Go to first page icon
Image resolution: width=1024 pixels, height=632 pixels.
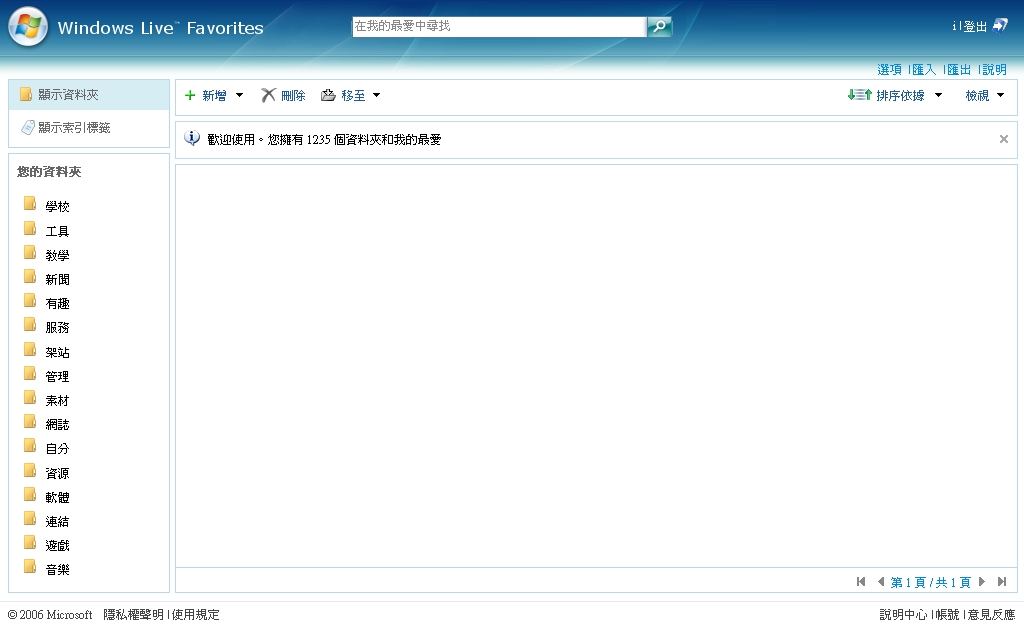[x=861, y=582]
